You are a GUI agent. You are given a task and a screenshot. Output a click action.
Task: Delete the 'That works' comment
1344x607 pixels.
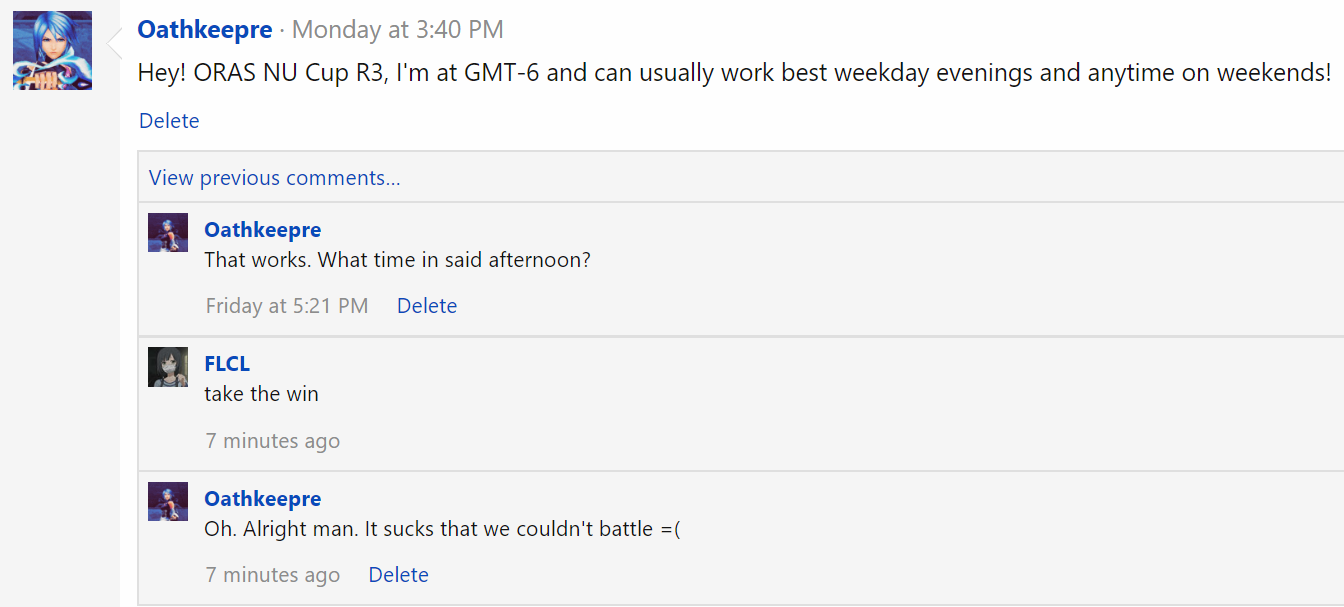pyautogui.click(x=427, y=306)
